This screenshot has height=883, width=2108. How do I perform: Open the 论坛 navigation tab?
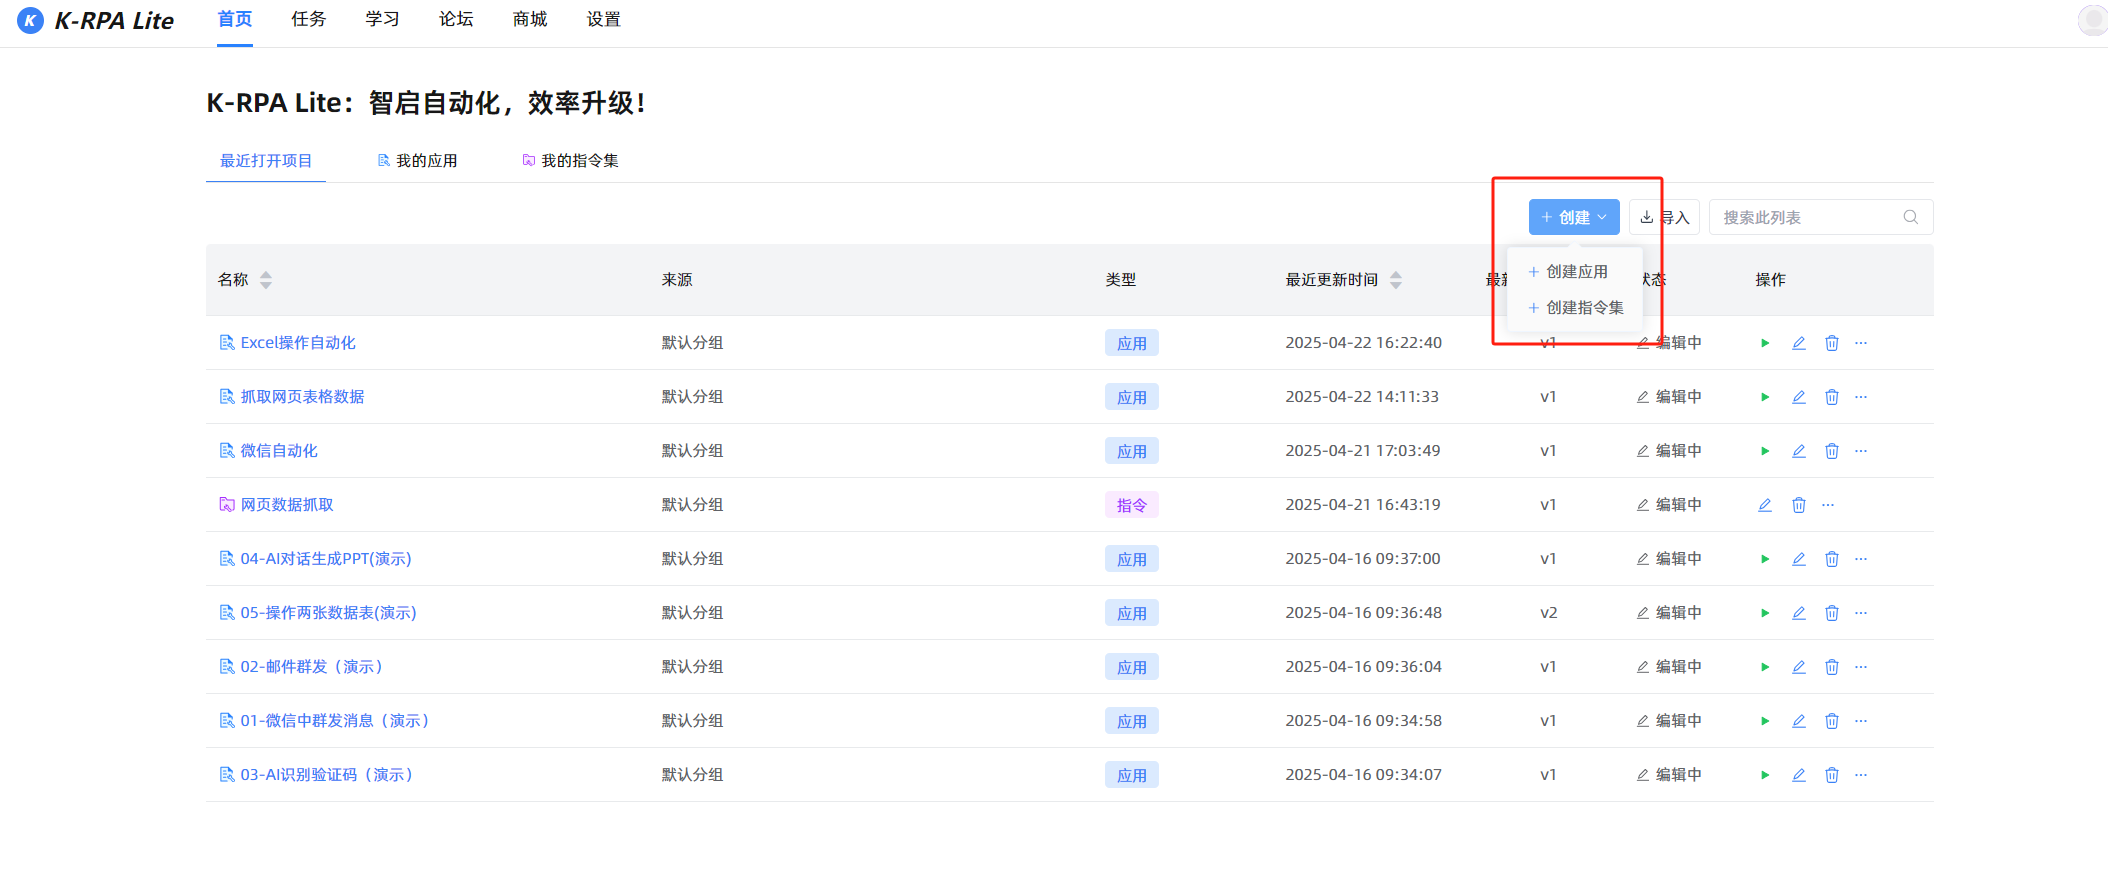tap(456, 20)
